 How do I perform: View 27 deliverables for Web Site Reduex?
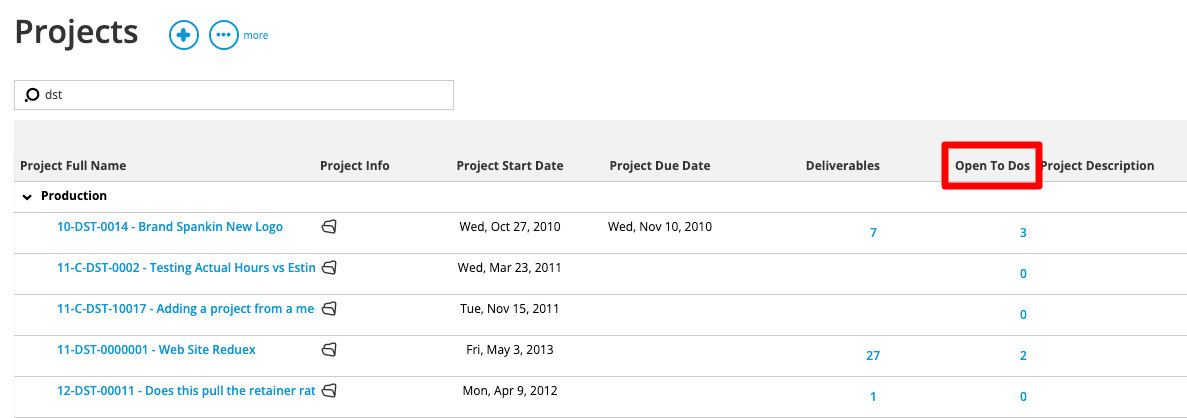[873, 355]
